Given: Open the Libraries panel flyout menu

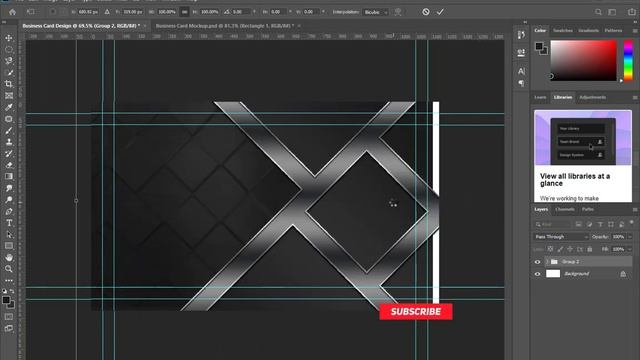Looking at the screenshot, I should click(x=635, y=98).
